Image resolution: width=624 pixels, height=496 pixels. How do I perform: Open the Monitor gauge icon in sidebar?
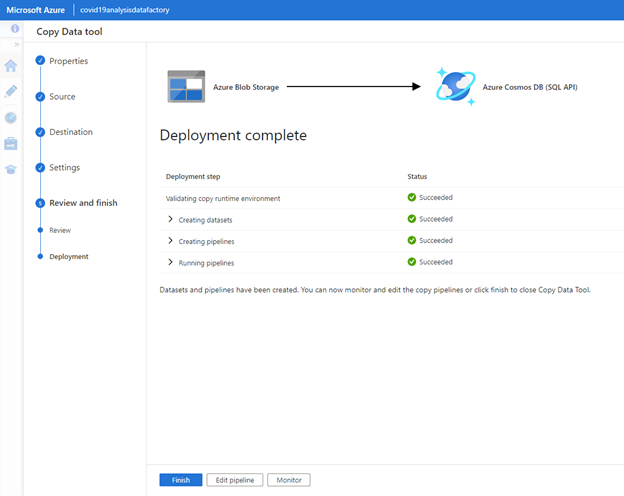point(11,118)
